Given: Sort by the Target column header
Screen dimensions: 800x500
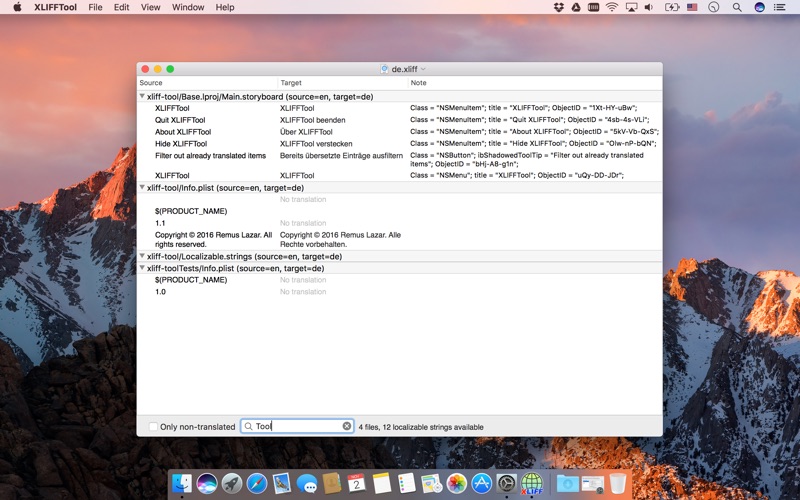Looking at the screenshot, I should (291, 83).
